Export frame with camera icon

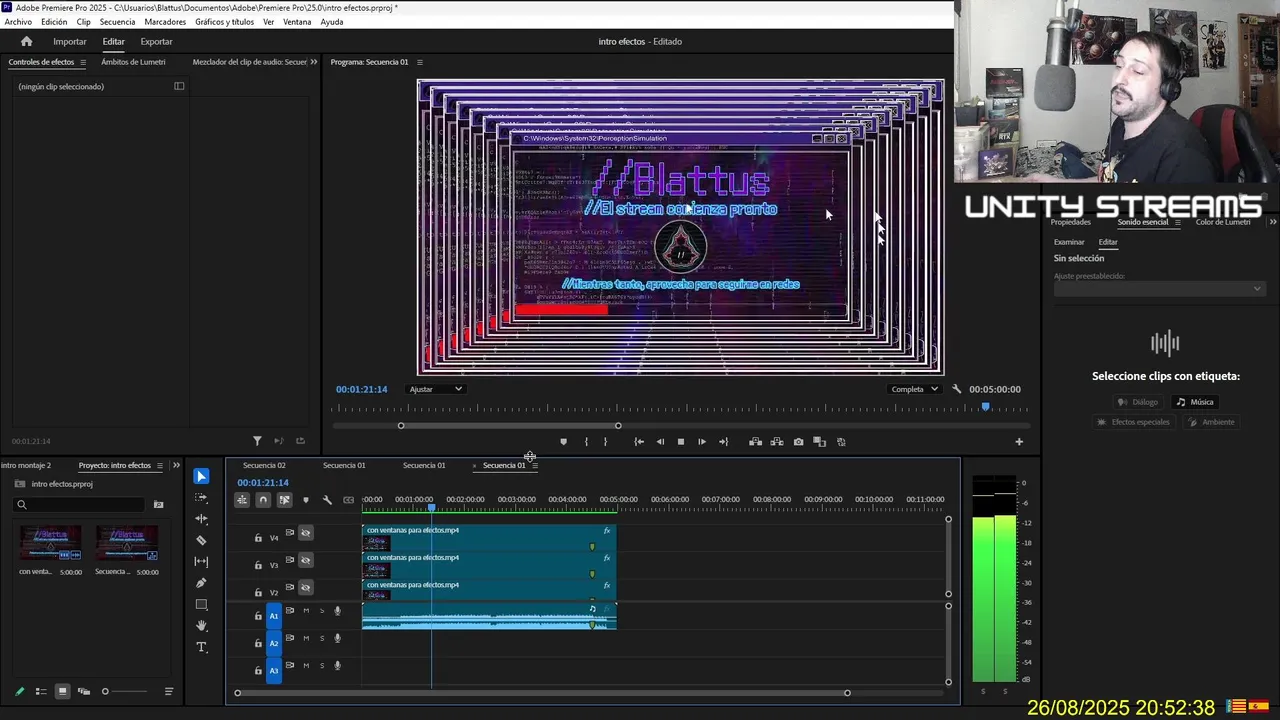coord(798,441)
